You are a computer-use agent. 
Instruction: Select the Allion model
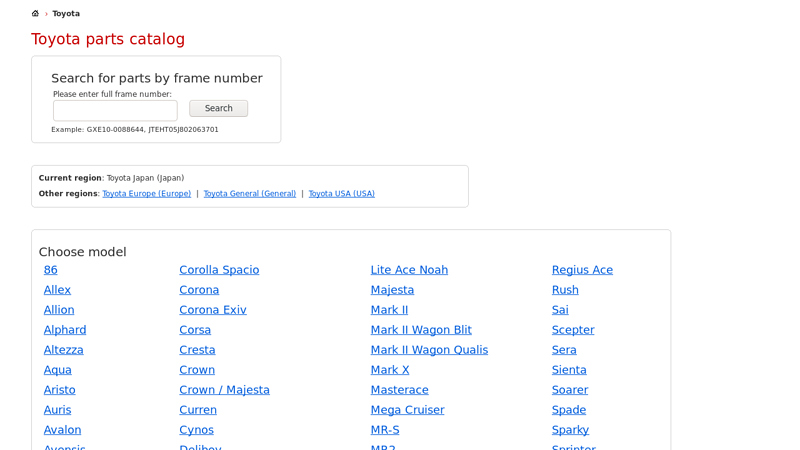pyautogui.click(x=59, y=310)
